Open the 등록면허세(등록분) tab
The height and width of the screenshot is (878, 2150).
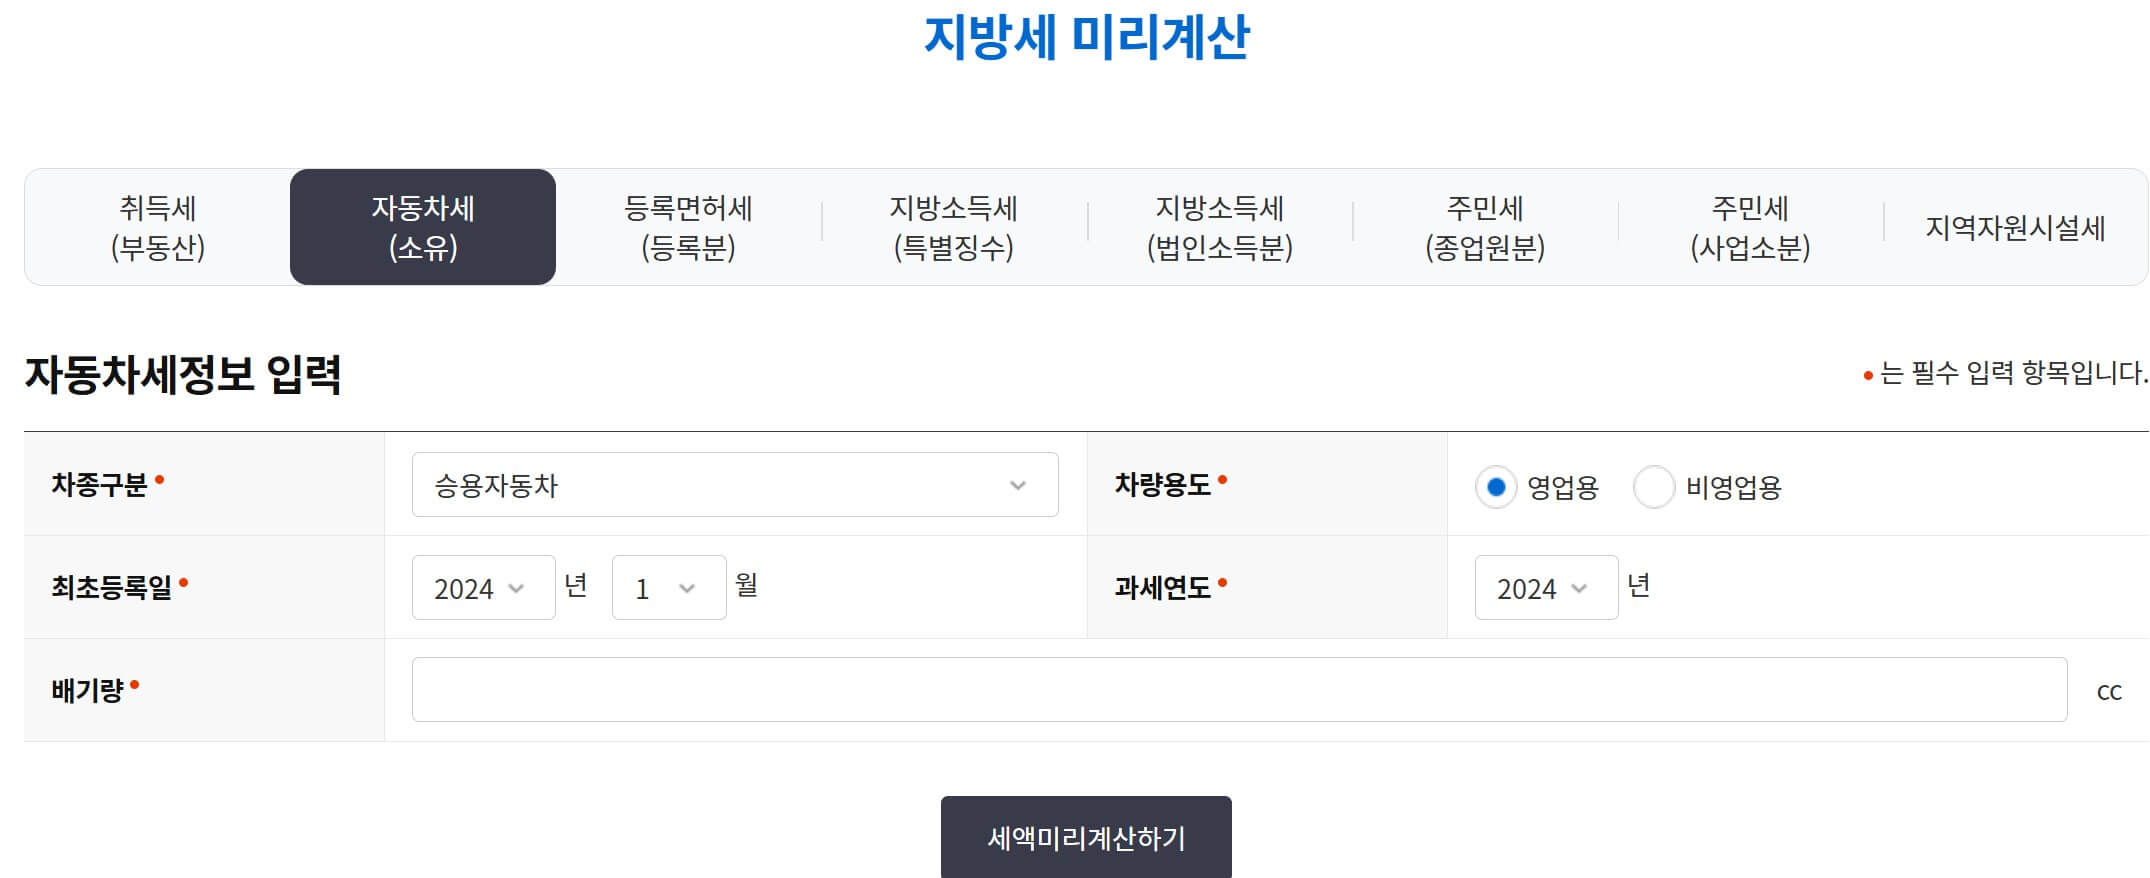pos(689,226)
